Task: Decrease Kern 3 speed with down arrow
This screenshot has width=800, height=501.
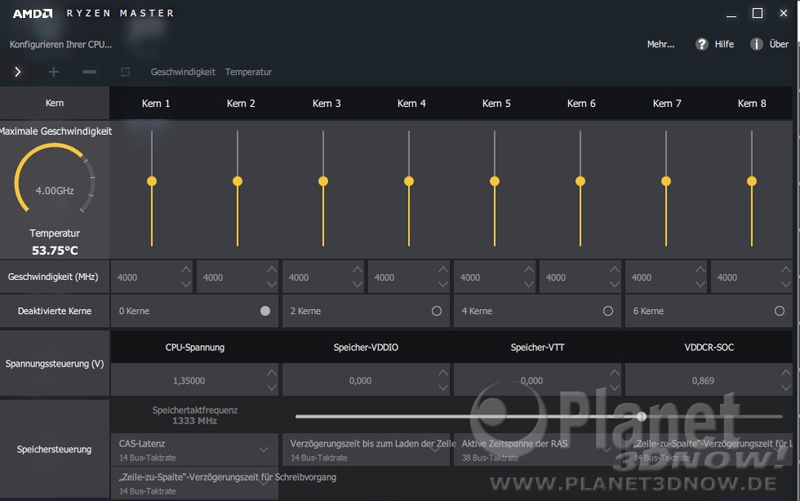Action: (x=358, y=285)
